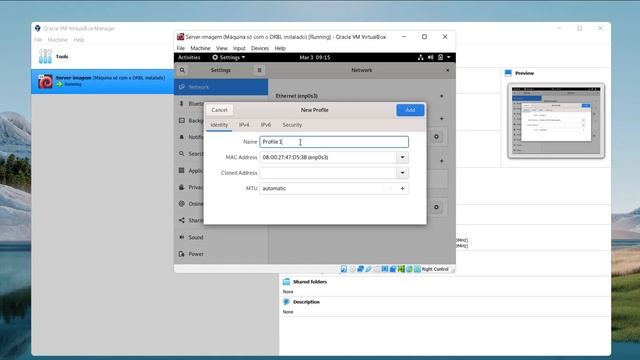Open the IPv6 tab
Image resolution: width=640 pixels, height=360 pixels.
[x=266, y=125]
